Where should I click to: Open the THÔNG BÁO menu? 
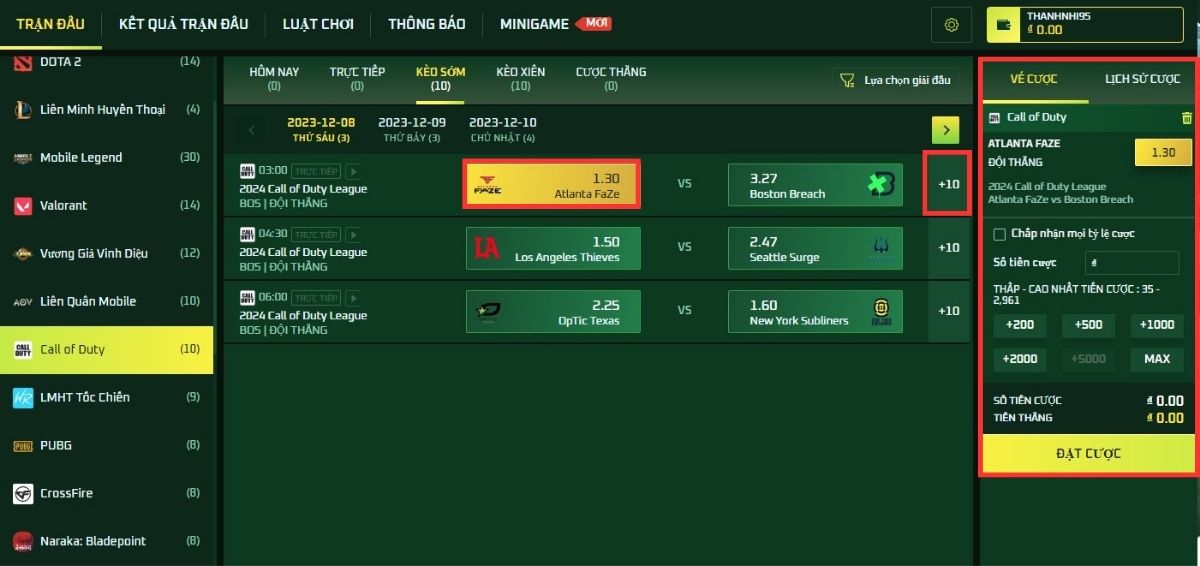point(427,24)
